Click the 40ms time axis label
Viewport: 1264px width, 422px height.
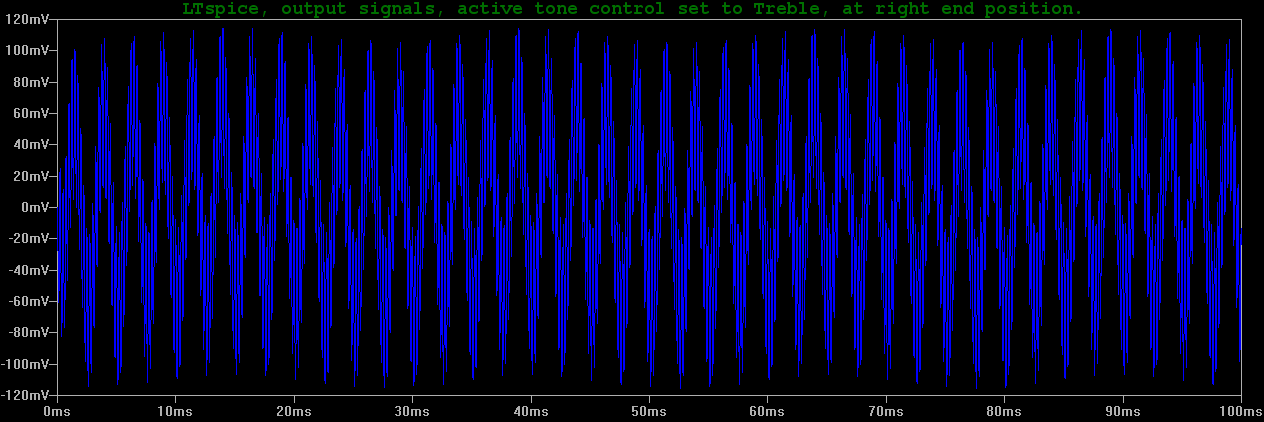pos(531,411)
